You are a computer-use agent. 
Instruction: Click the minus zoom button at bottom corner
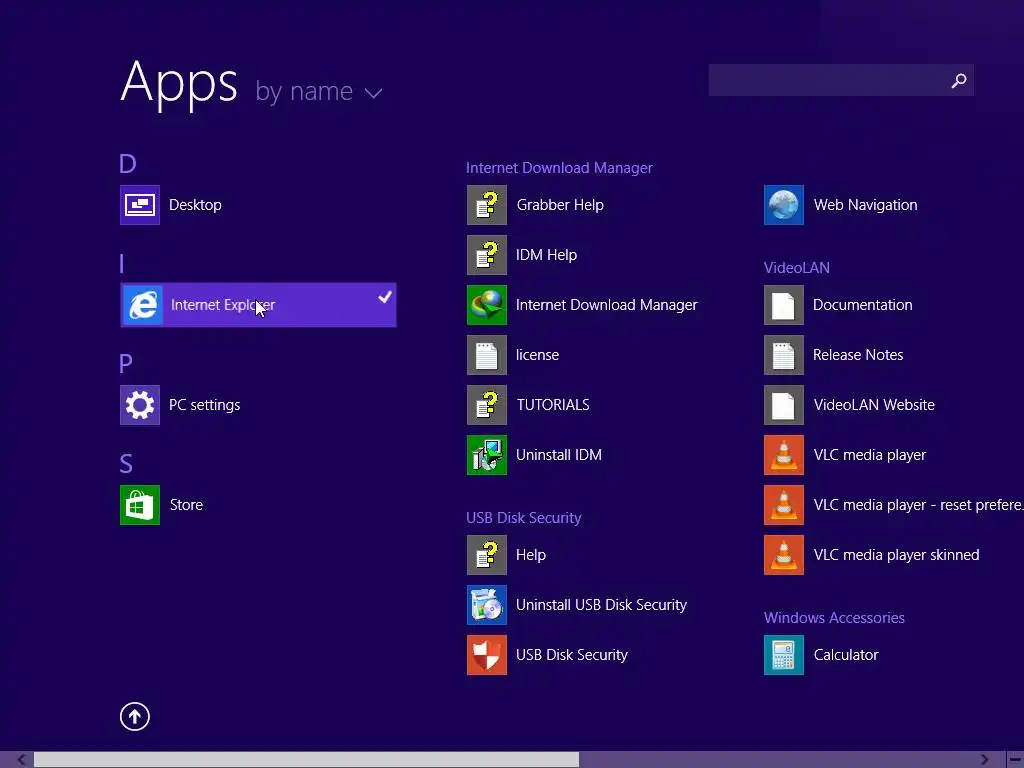coord(1015,760)
